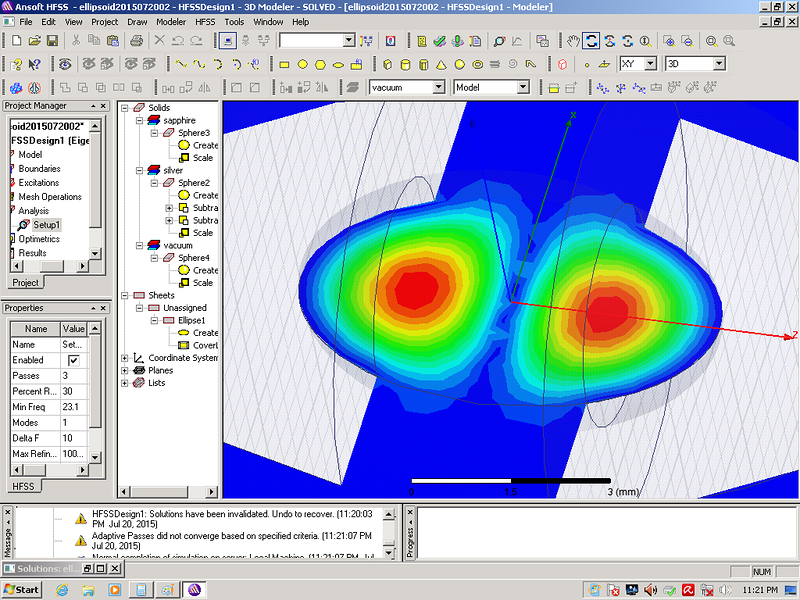Collapse the Solids tree node

125,108
